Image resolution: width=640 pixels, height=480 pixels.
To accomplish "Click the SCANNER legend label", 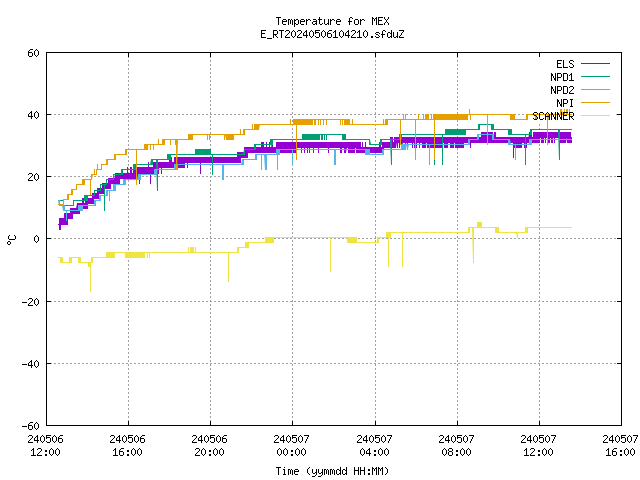I will tap(553, 116).
